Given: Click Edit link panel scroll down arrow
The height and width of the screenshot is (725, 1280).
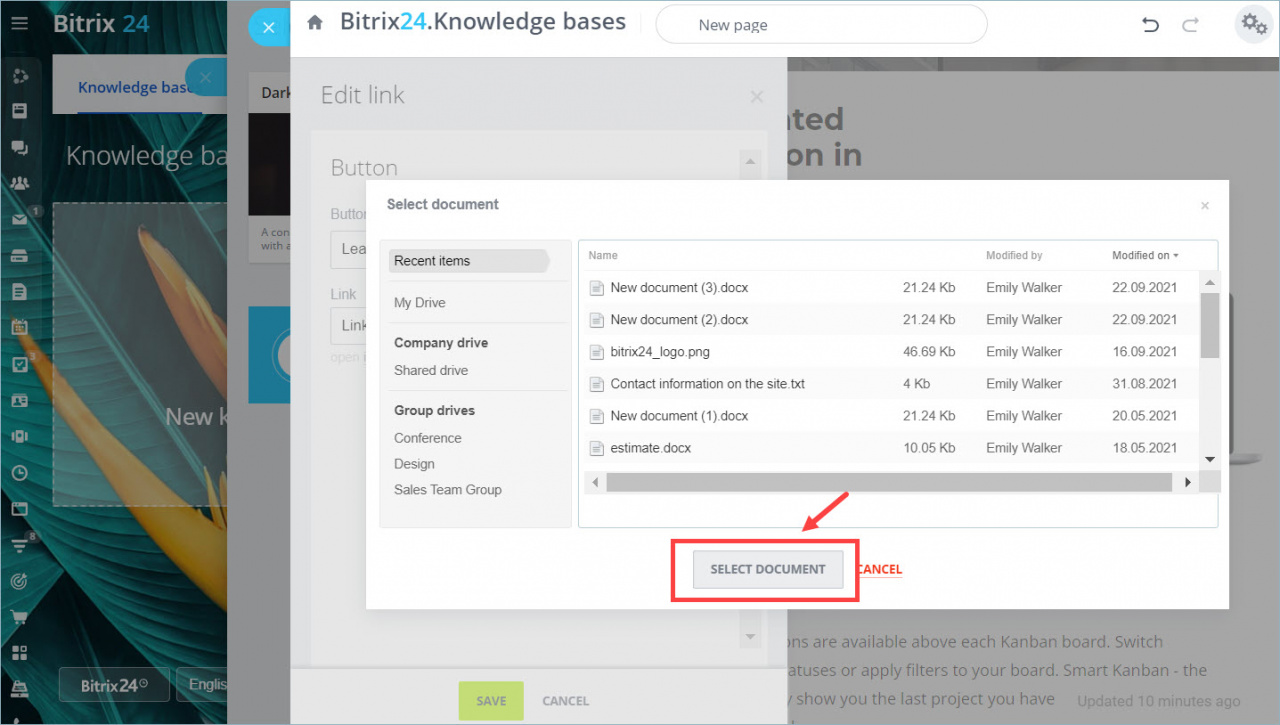Looking at the screenshot, I should pyautogui.click(x=750, y=636).
